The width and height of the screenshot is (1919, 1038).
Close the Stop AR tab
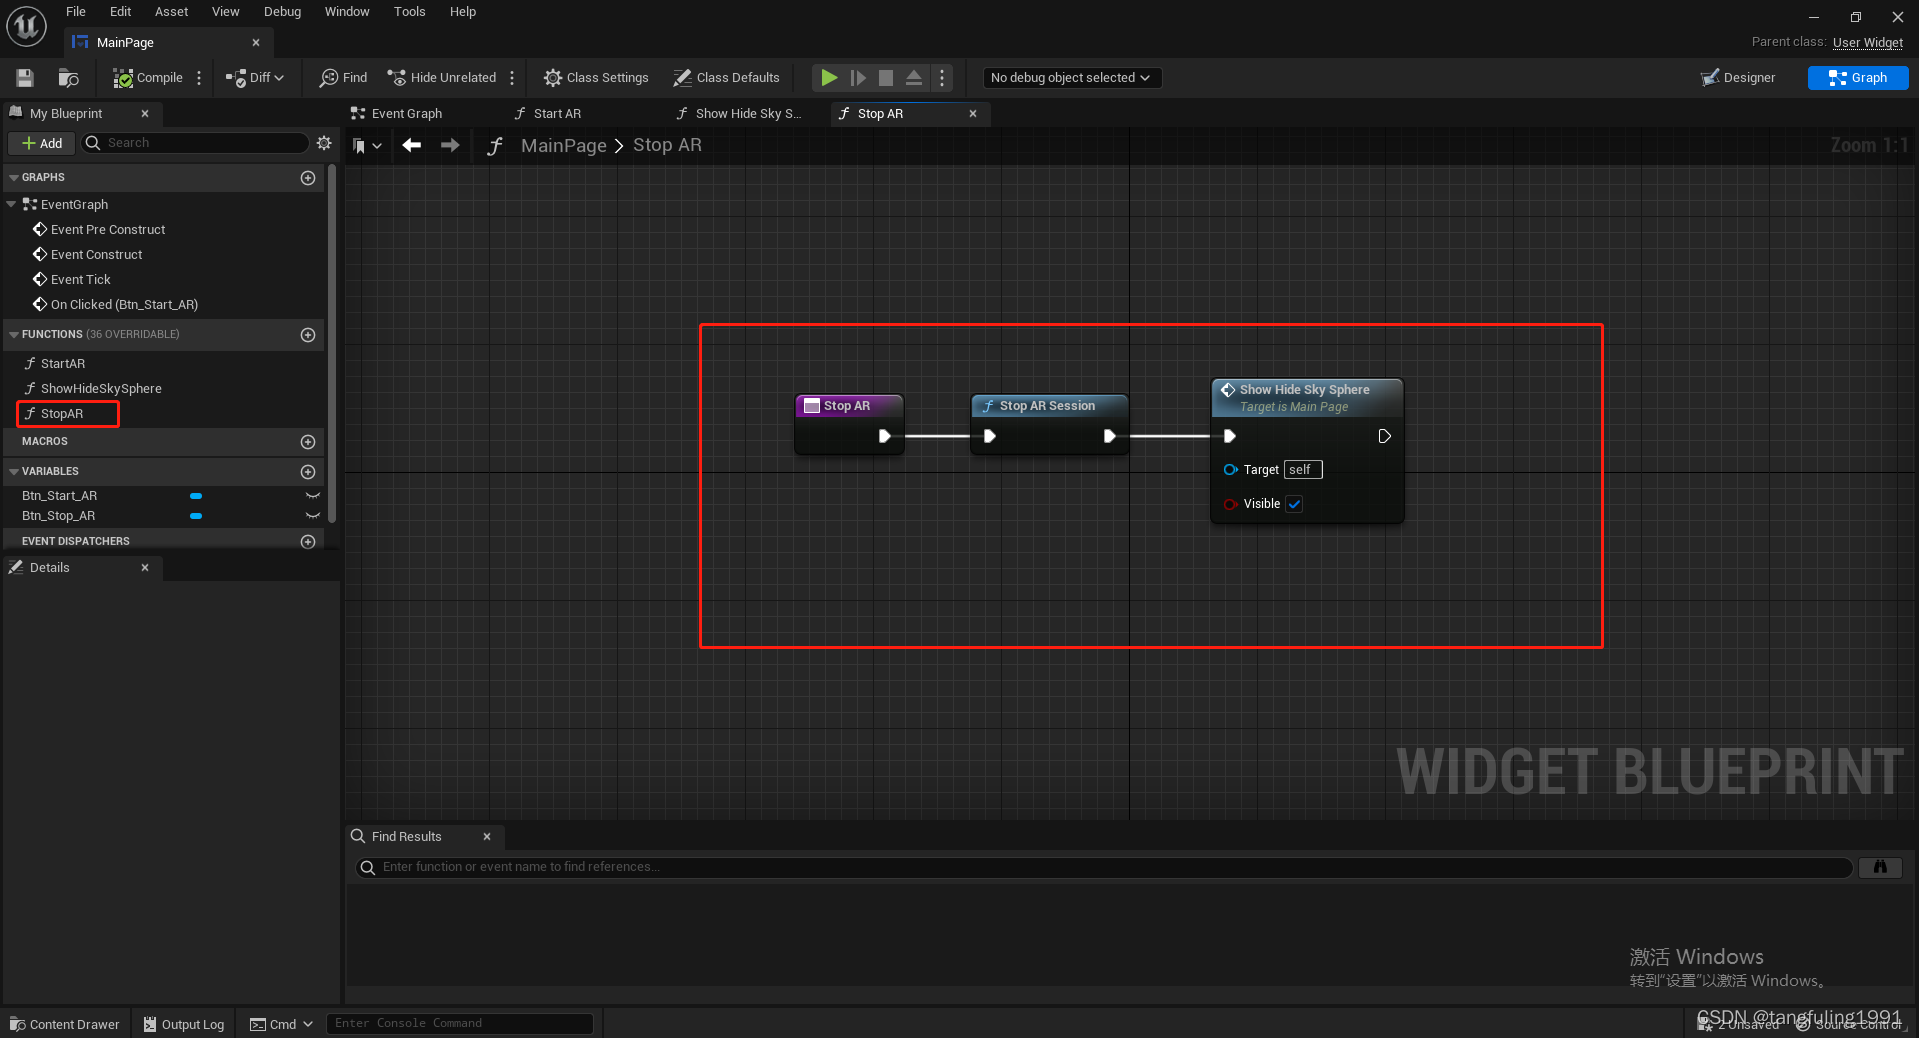coord(973,114)
